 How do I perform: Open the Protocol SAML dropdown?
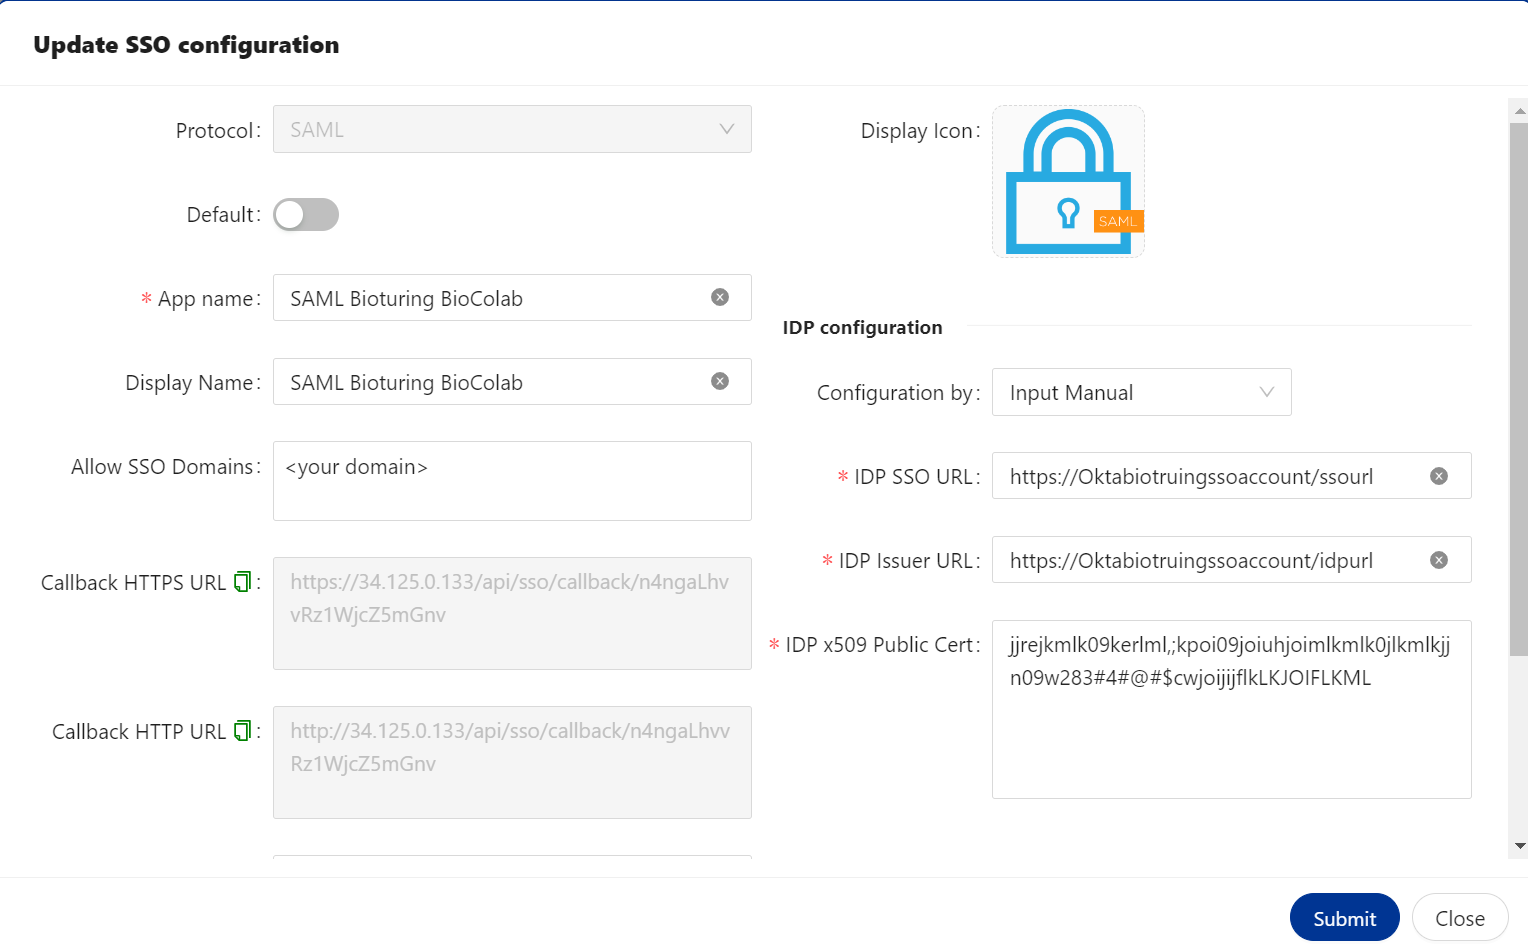click(512, 129)
